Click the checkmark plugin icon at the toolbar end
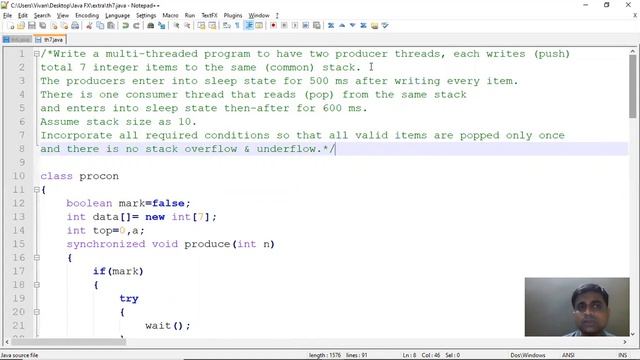Viewport: 640px width, 360px height. point(385,26)
